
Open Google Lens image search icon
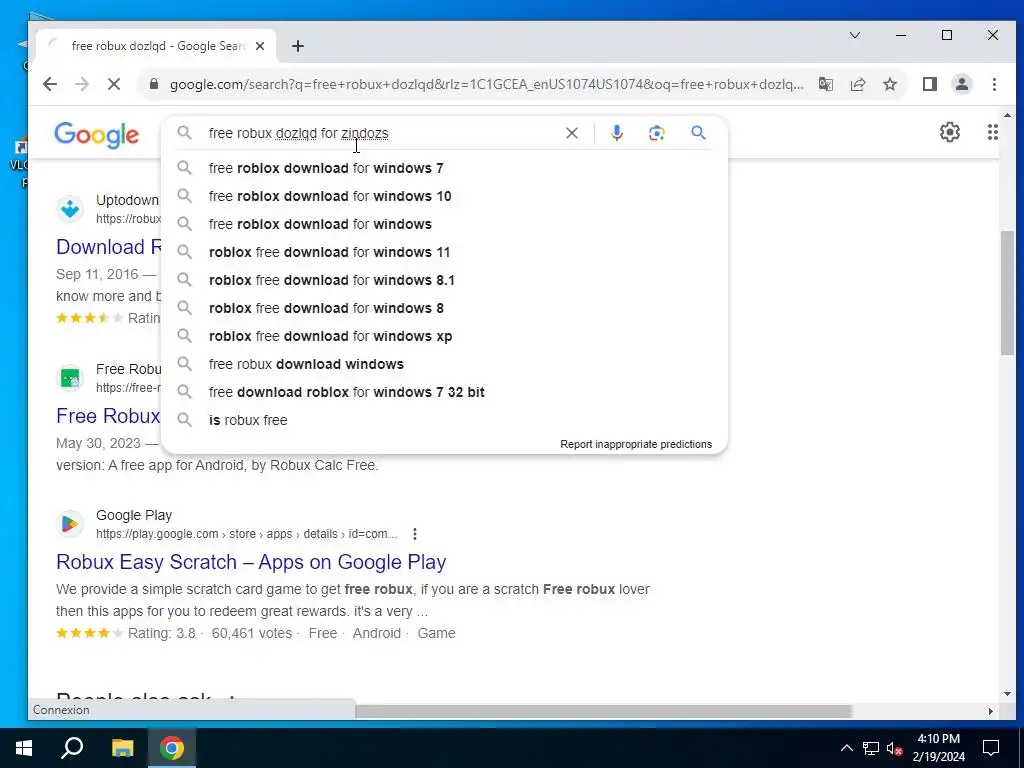tap(656, 133)
